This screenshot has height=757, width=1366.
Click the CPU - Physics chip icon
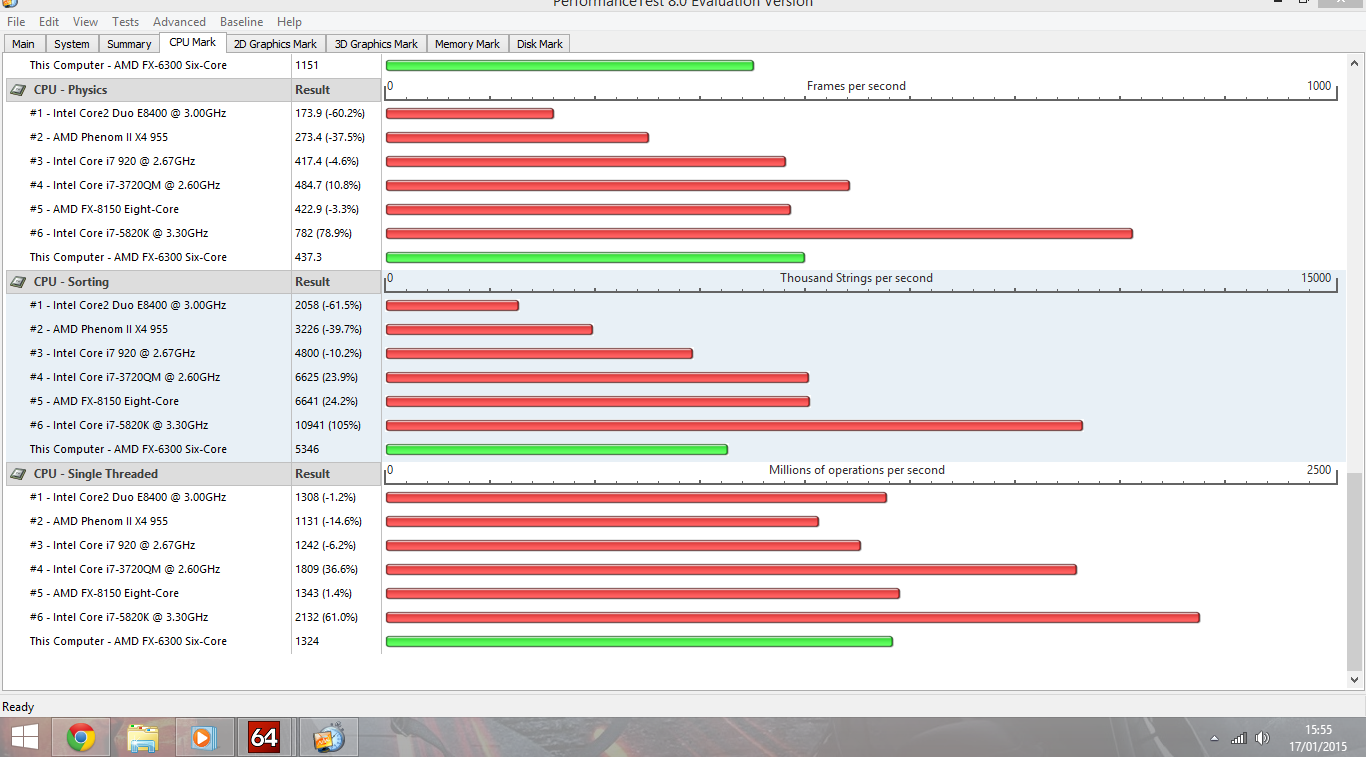point(18,90)
